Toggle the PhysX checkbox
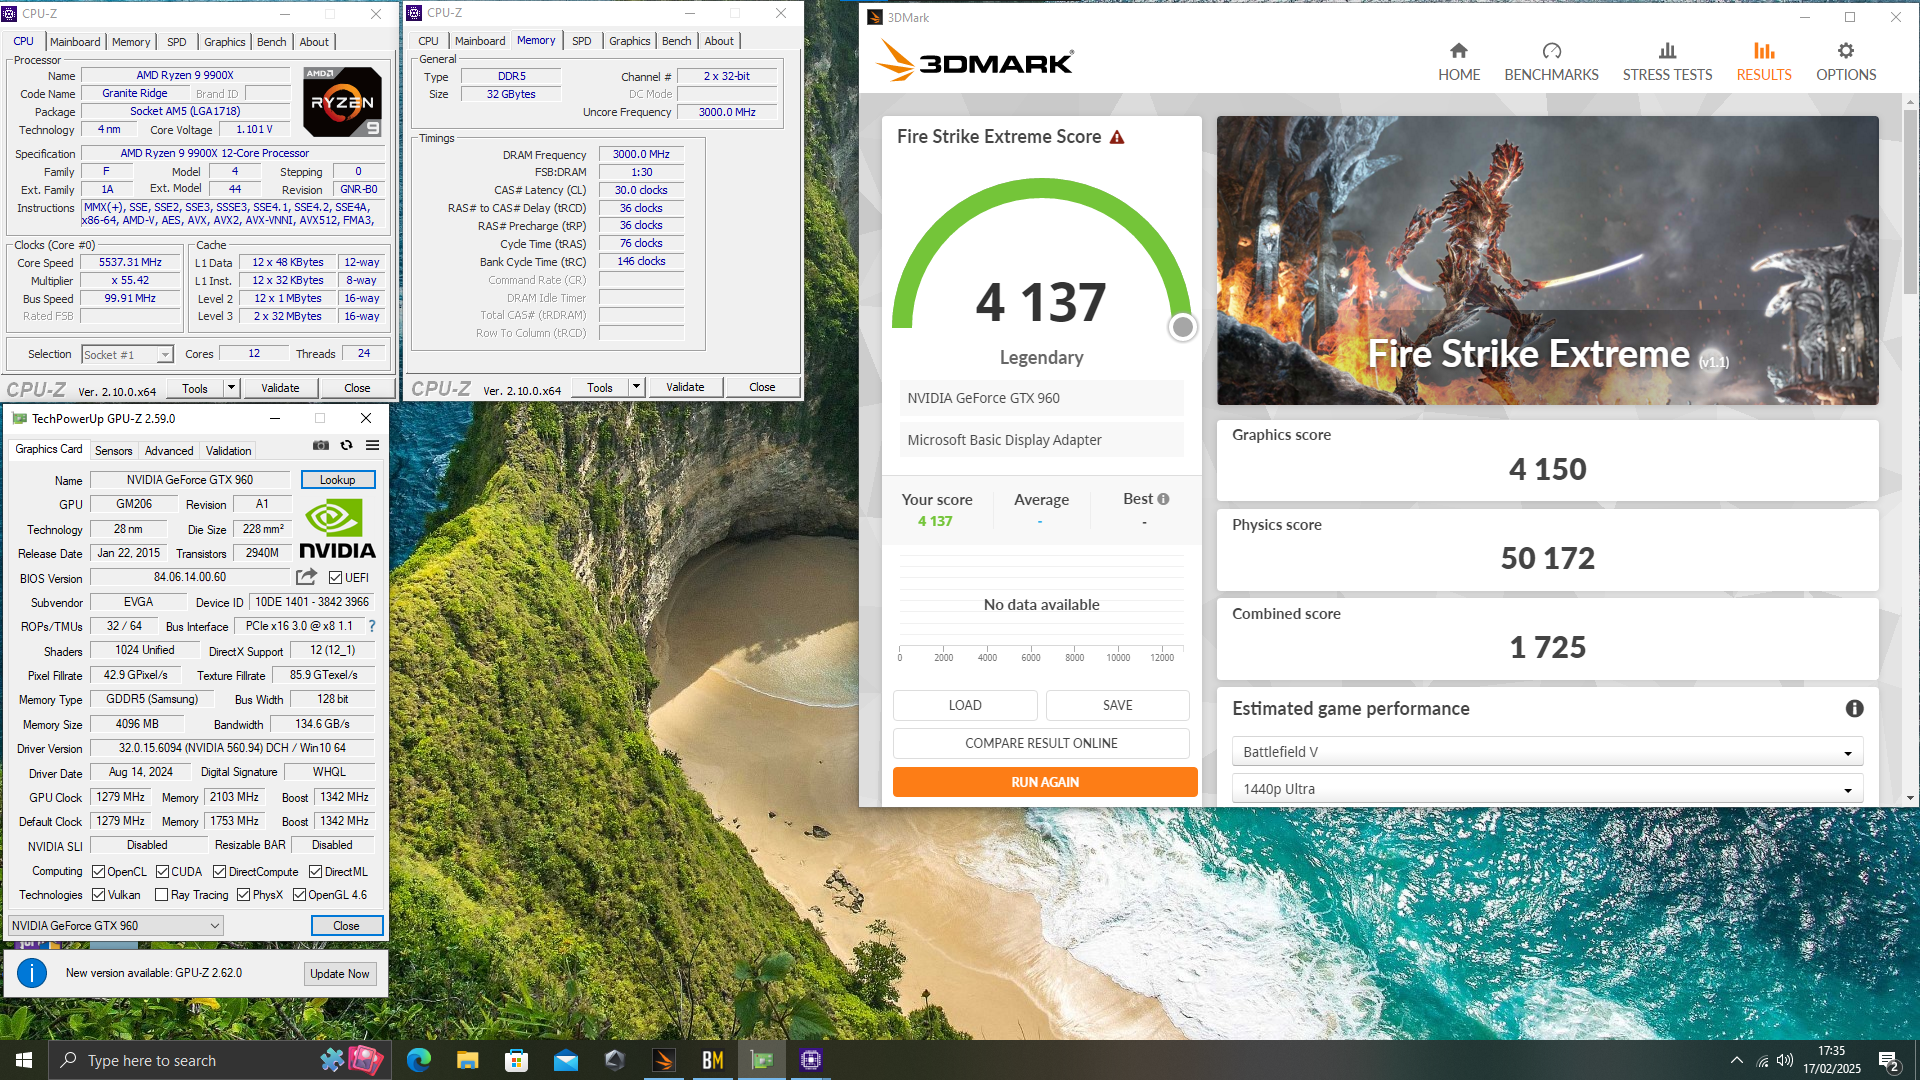 tap(243, 895)
